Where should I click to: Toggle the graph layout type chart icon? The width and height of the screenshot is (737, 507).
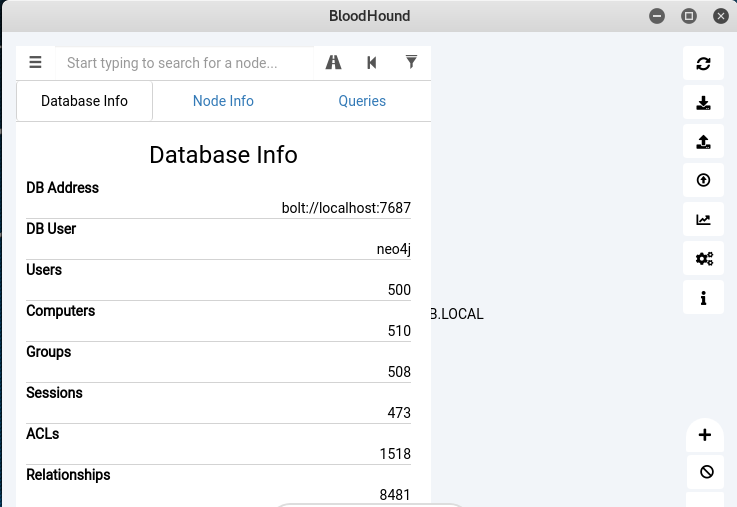point(704,220)
